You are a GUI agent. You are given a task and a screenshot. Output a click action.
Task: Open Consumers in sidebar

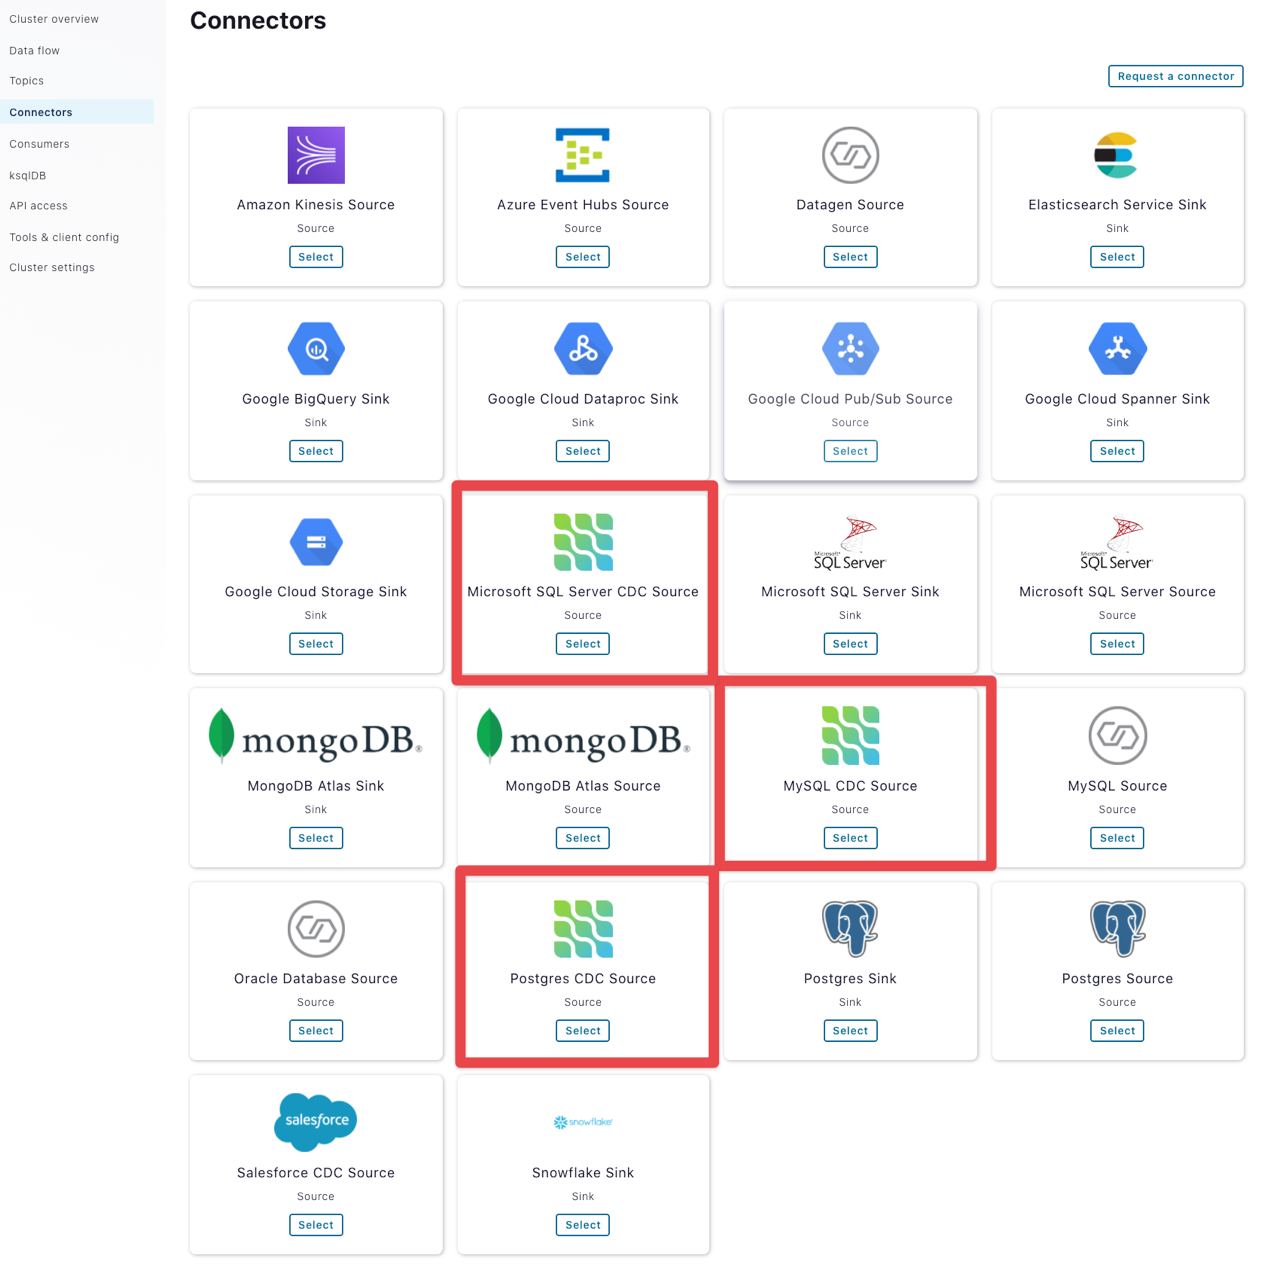[39, 144]
